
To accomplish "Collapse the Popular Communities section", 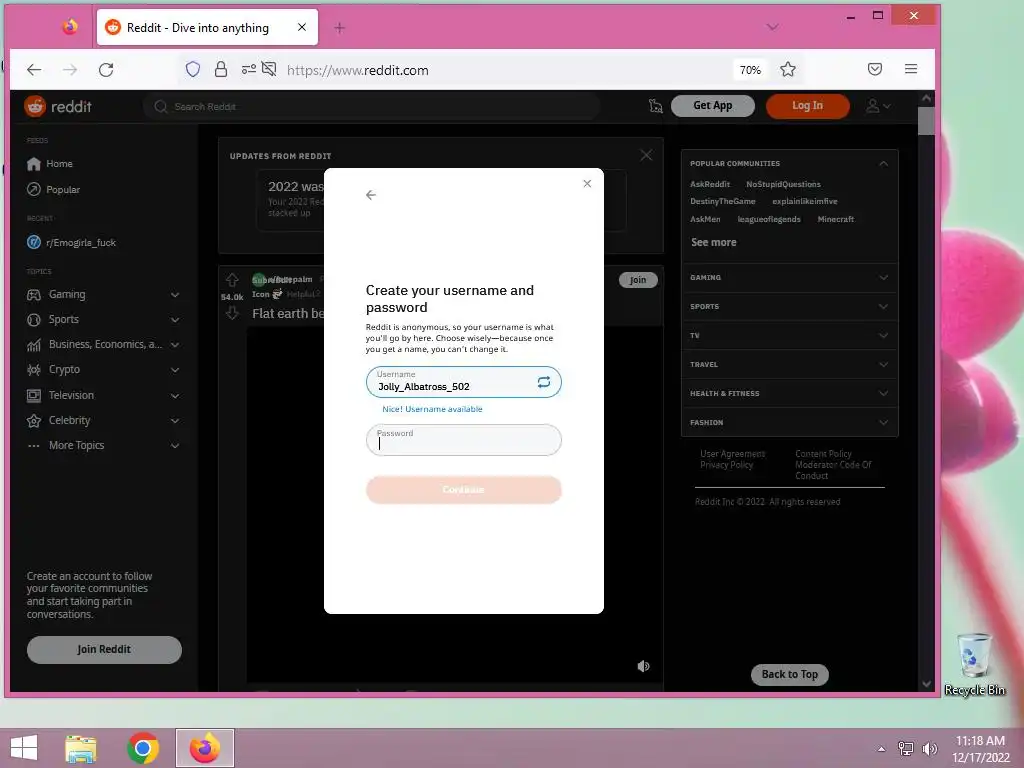I will (883, 163).
